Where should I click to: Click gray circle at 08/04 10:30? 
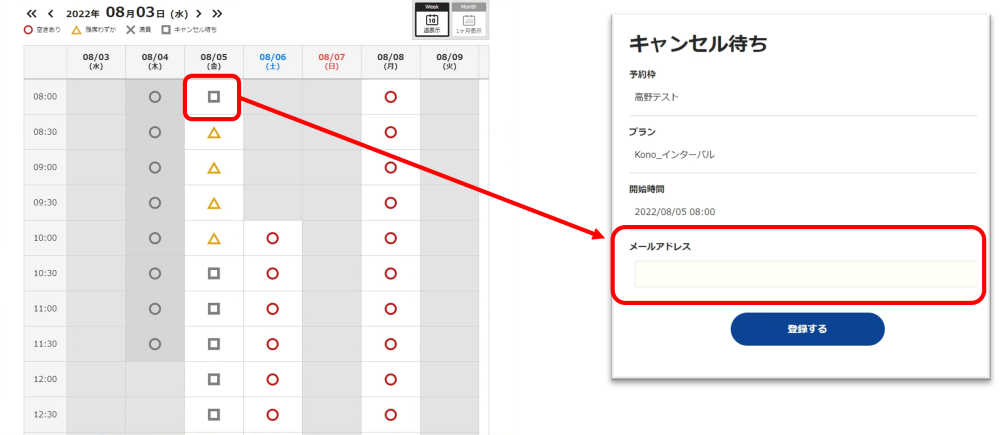point(154,273)
